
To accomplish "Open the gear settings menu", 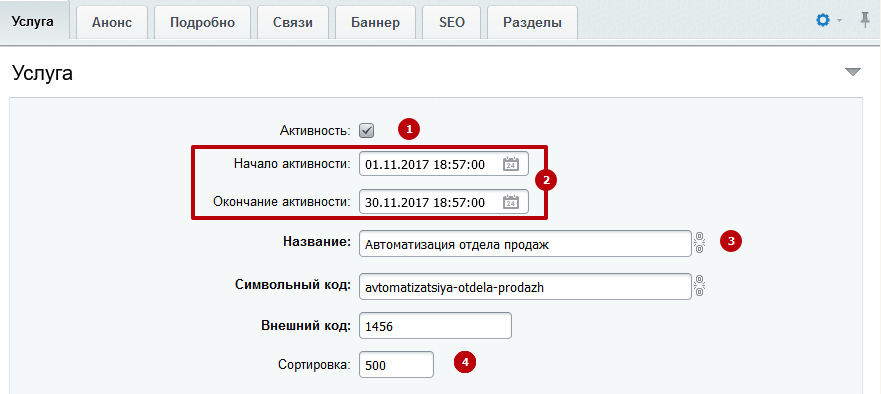I will coord(823,21).
